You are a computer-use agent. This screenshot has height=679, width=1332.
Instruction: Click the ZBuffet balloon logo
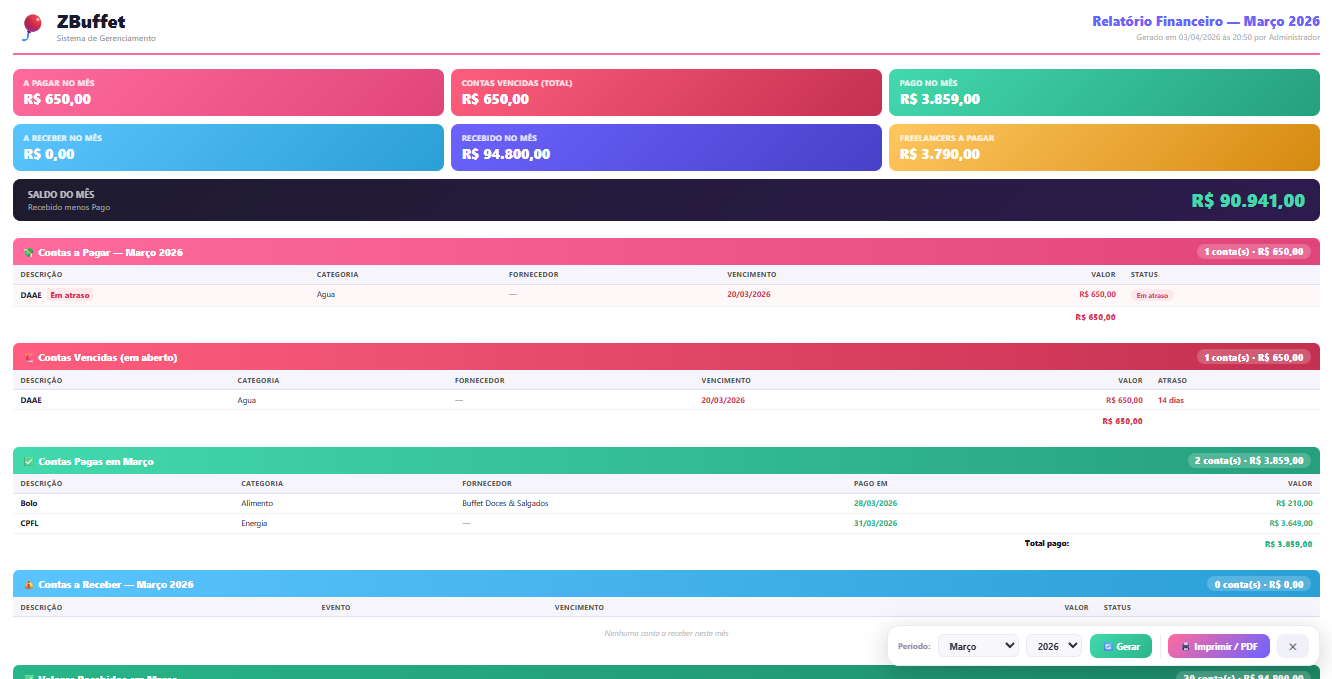pos(32,27)
